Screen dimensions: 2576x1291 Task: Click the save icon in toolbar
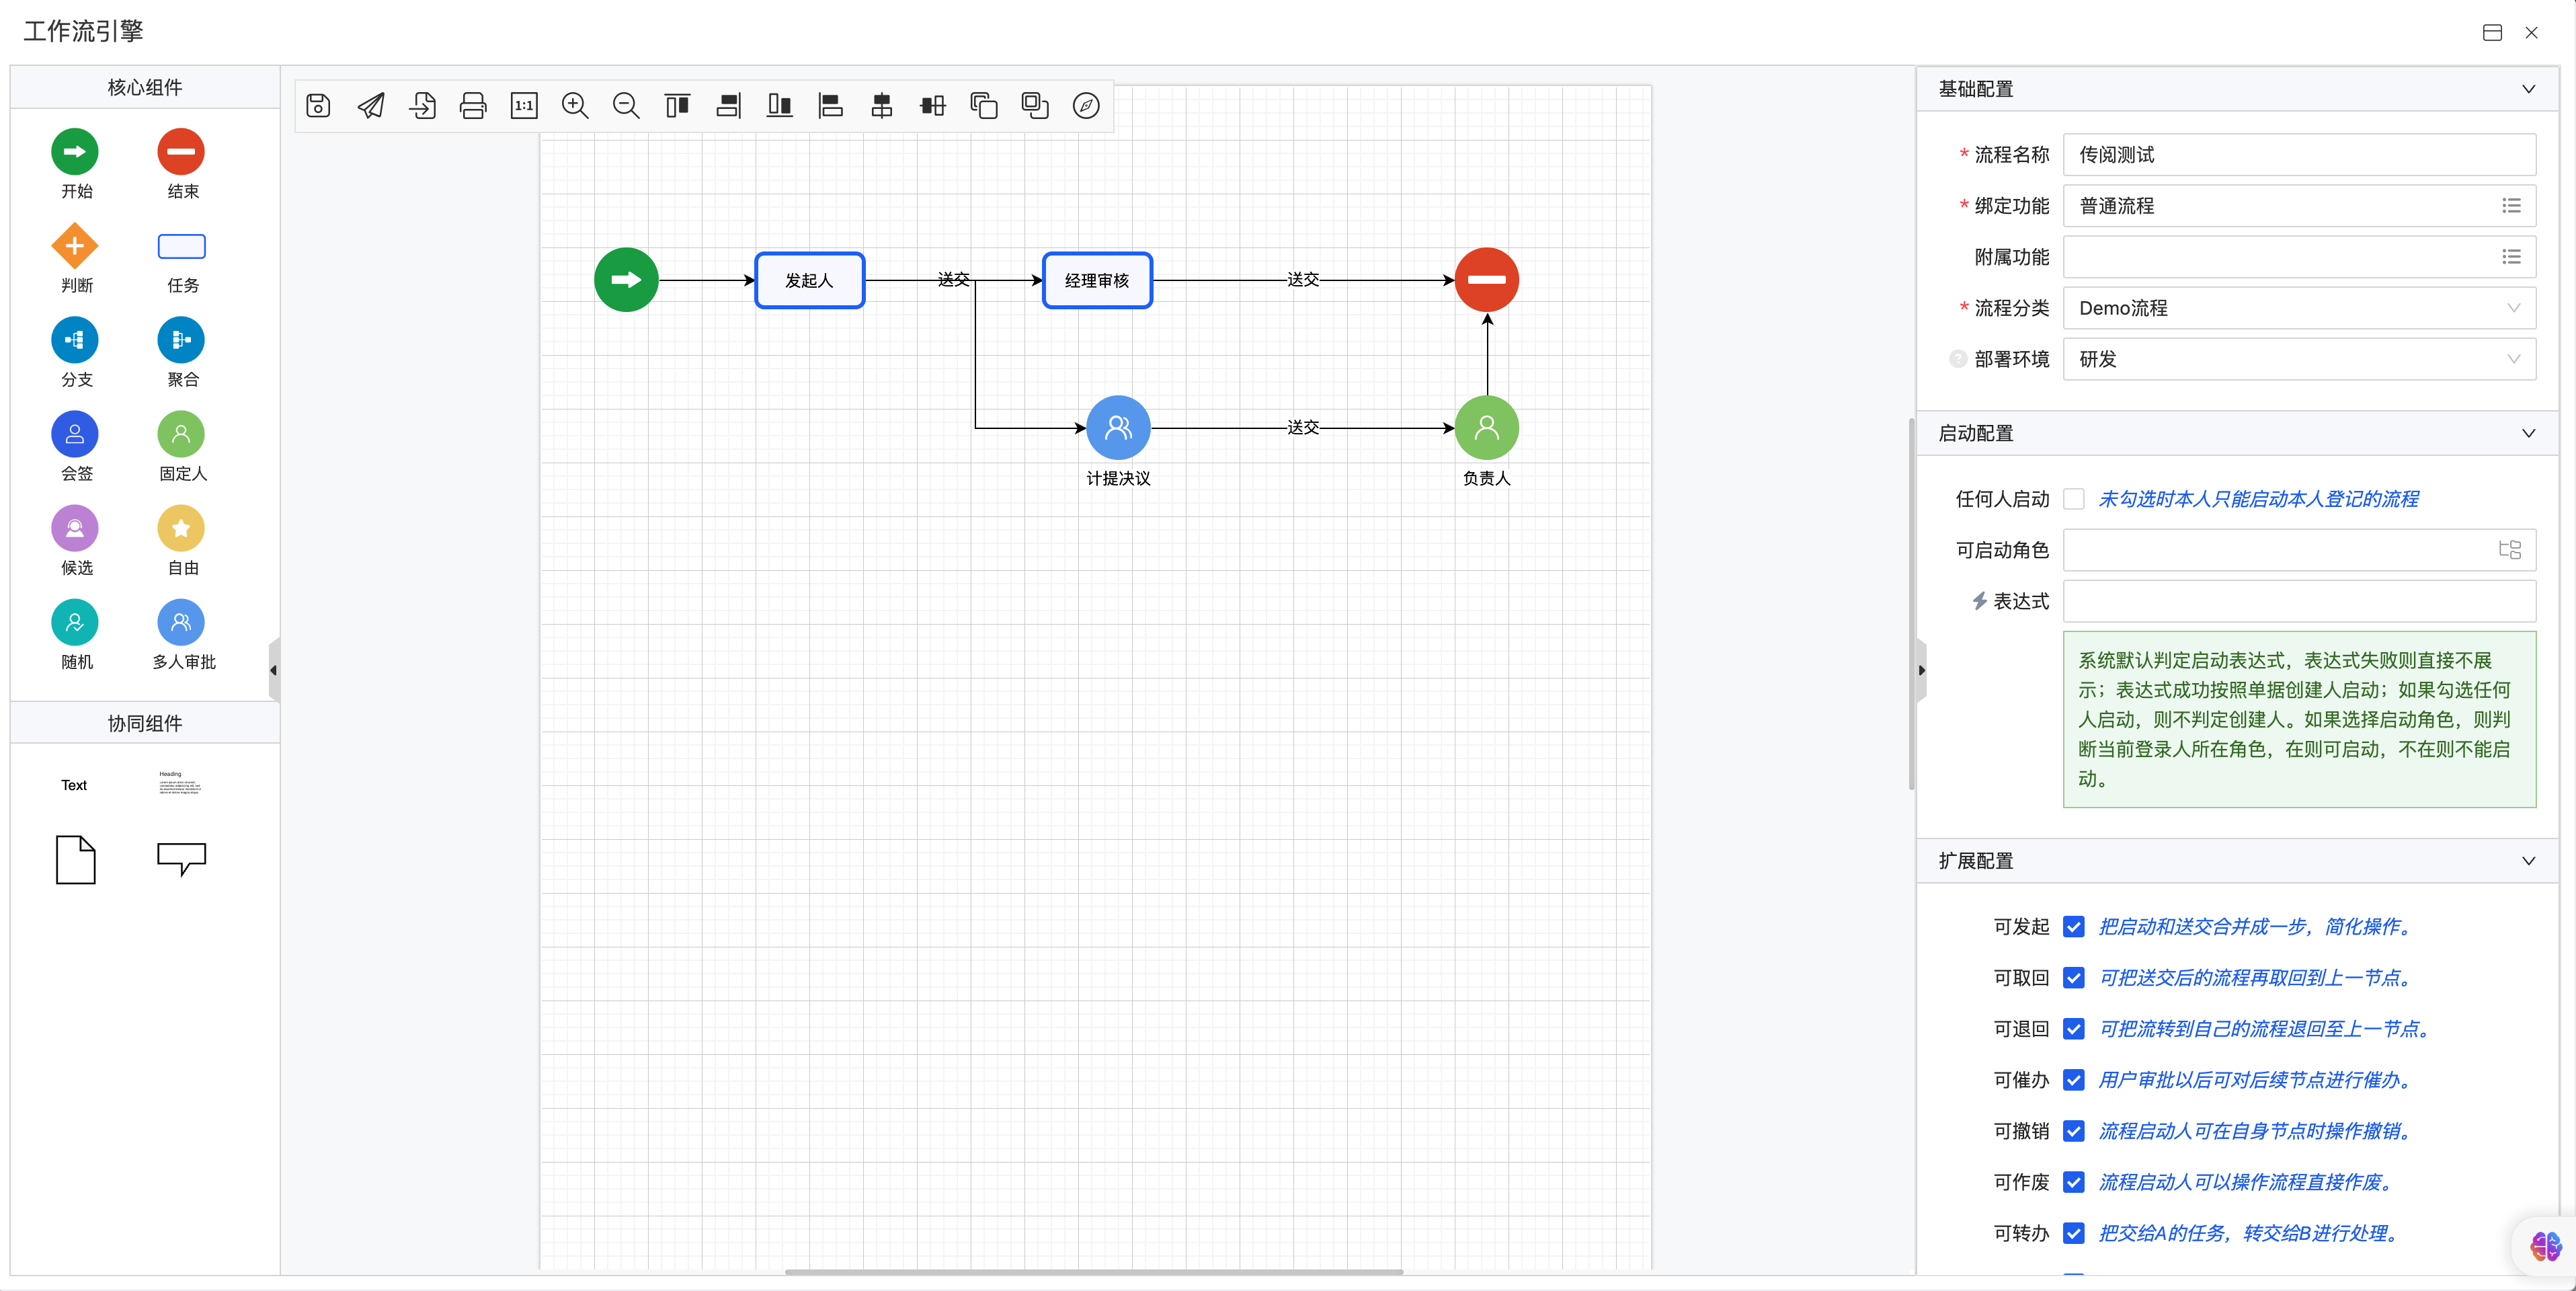click(318, 105)
